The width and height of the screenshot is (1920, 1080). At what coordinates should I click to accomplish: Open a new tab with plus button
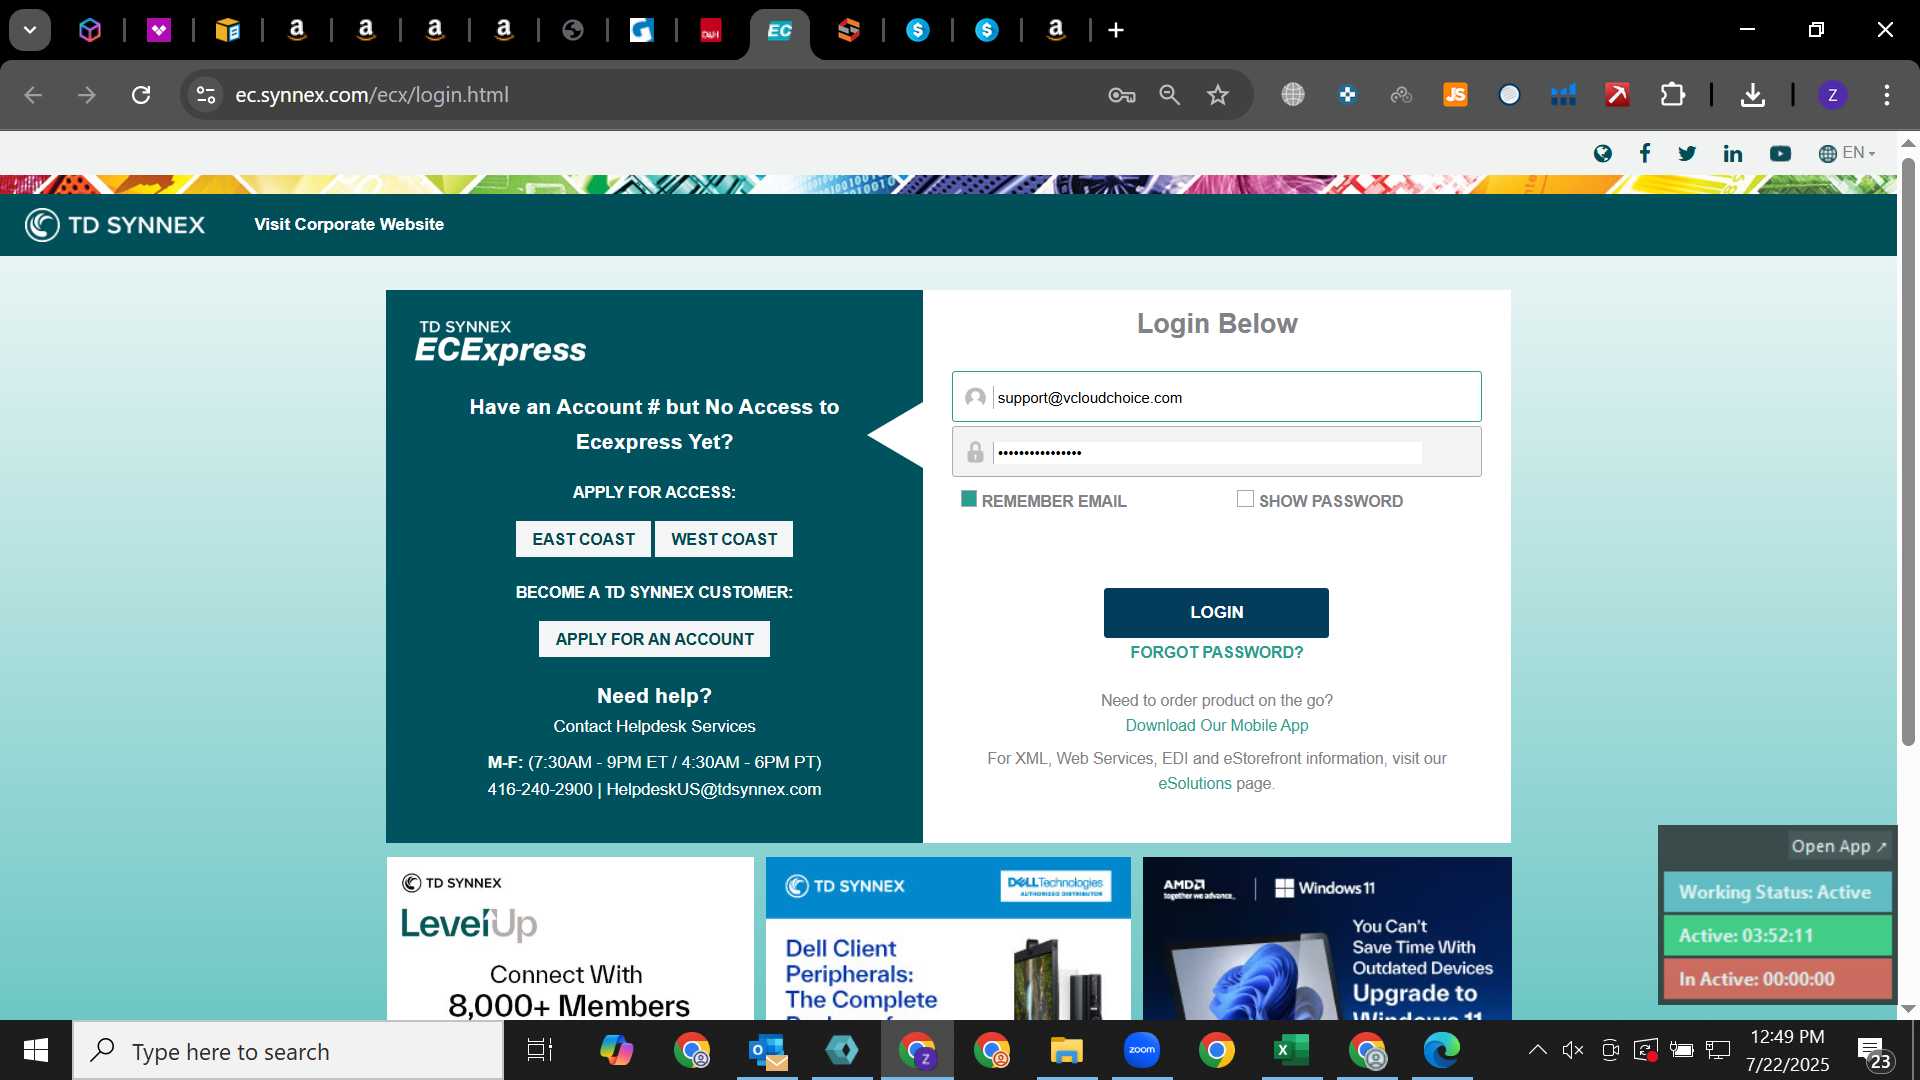point(1116,30)
